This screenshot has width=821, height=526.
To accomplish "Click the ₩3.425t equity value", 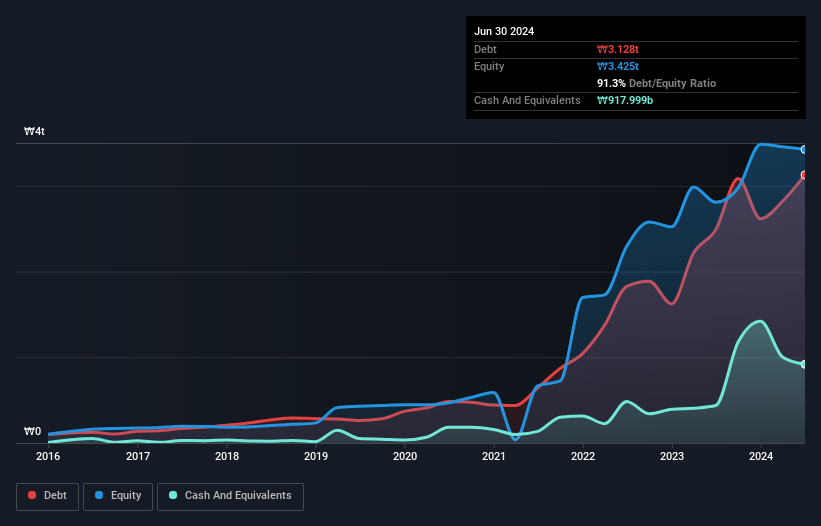I will pyautogui.click(x=618, y=66).
